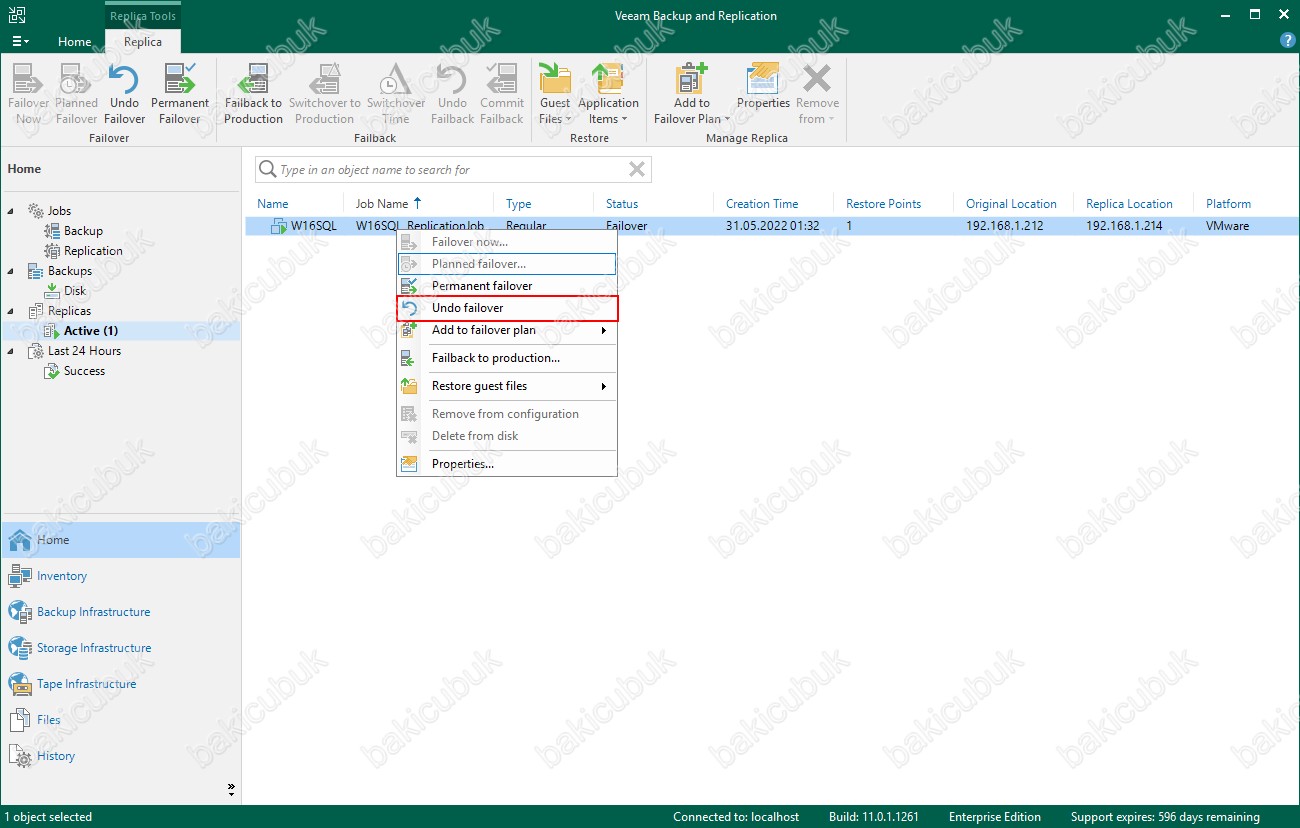Viewport: 1300px width, 828px height.
Task: Open the Storage Infrastructure view
Action: (120, 648)
